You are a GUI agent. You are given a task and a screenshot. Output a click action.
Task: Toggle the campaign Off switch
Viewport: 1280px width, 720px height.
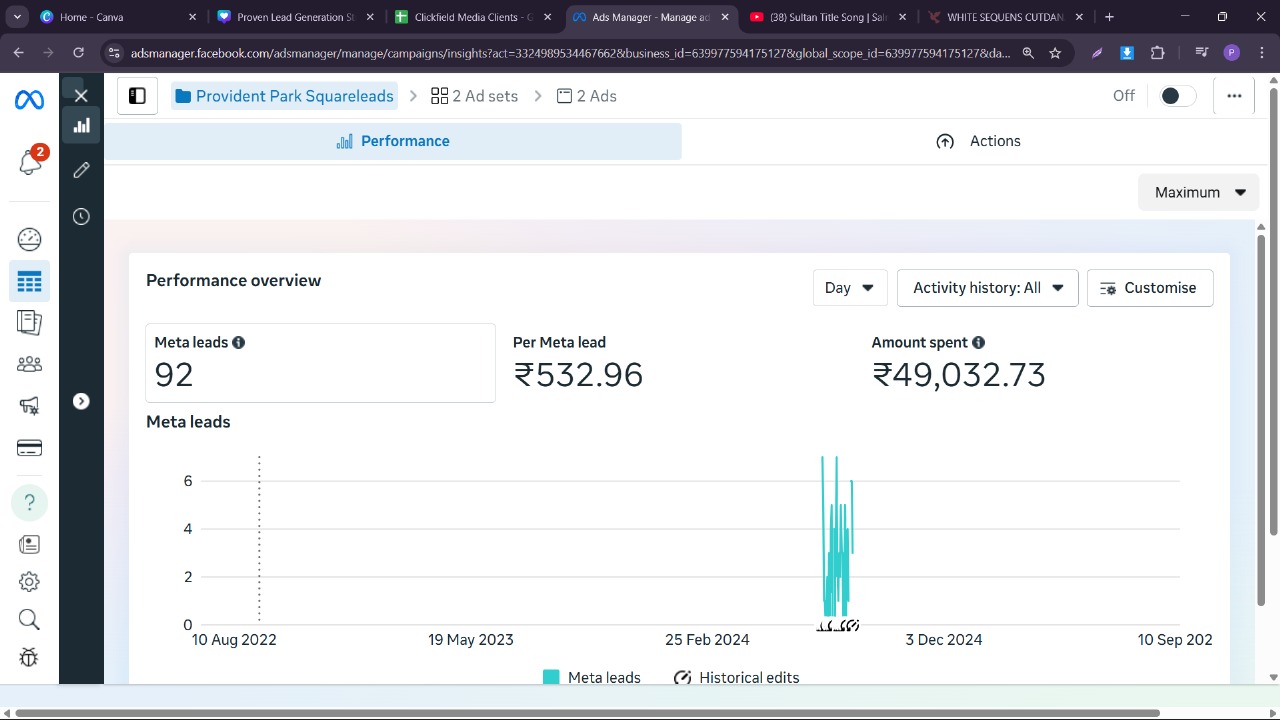(x=1176, y=96)
